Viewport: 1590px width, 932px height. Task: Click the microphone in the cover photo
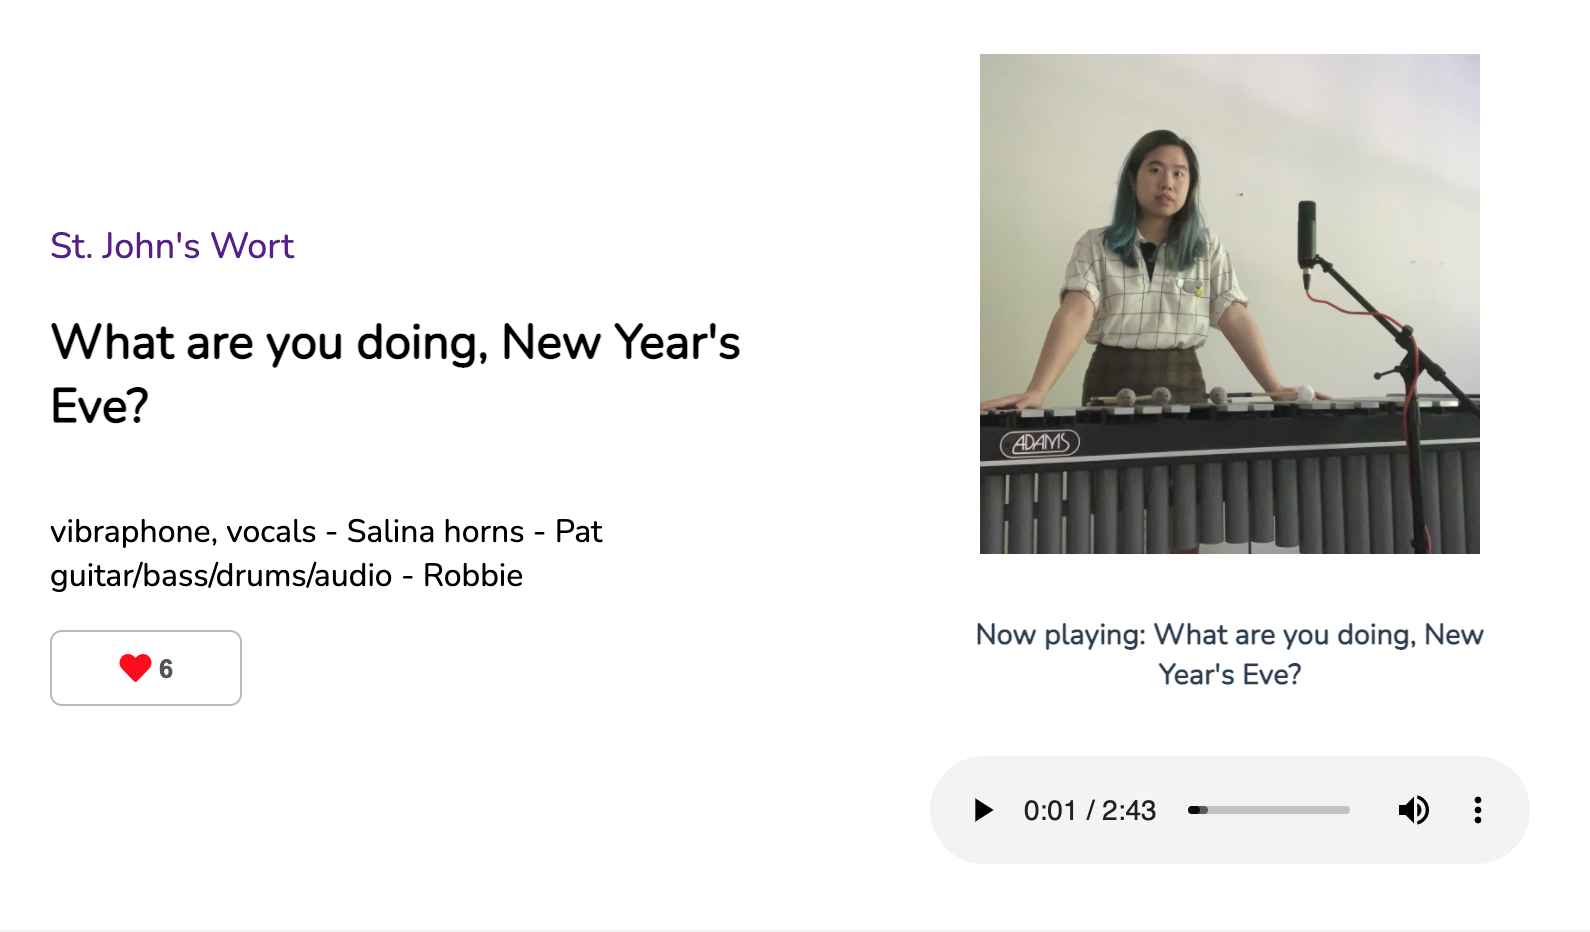coord(1306,232)
